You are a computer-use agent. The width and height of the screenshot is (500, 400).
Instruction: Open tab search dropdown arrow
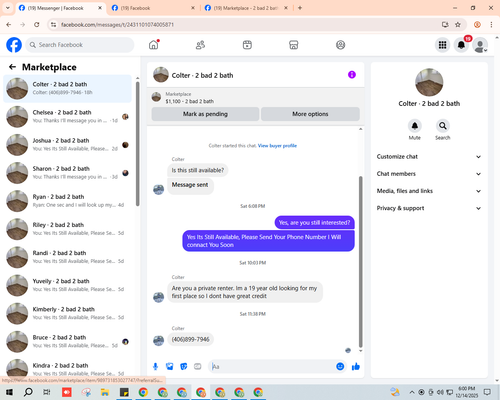(x=7, y=8)
